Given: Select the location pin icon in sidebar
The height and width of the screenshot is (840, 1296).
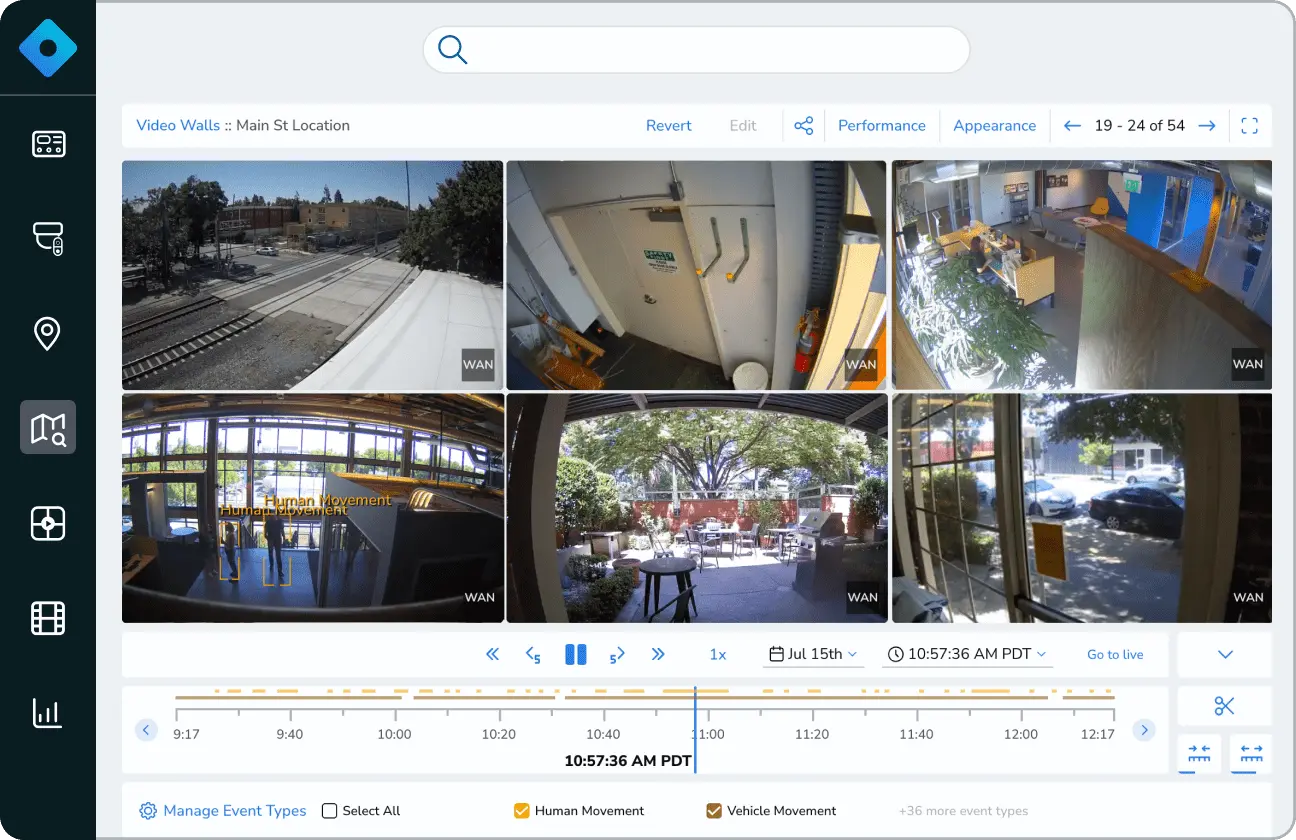Looking at the screenshot, I should 48,333.
